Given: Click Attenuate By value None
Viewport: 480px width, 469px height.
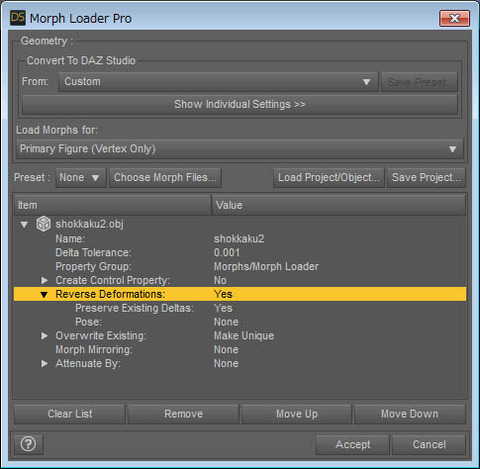Looking at the screenshot, I should [x=226, y=363].
